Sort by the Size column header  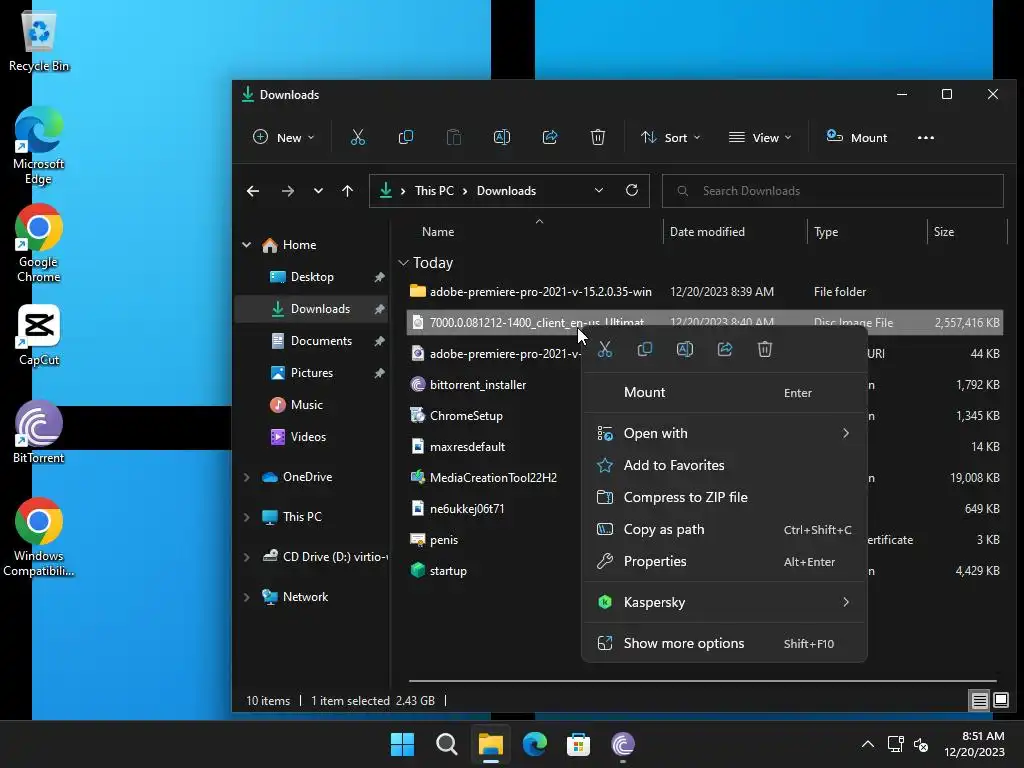944,232
